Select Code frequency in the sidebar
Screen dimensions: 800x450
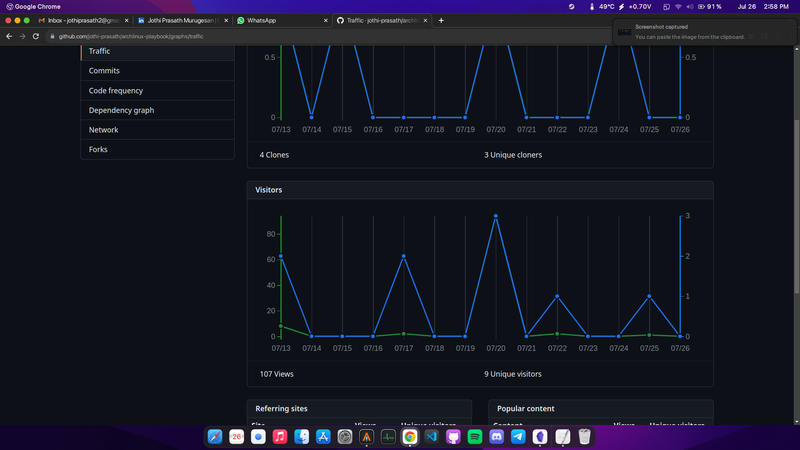pos(118,91)
